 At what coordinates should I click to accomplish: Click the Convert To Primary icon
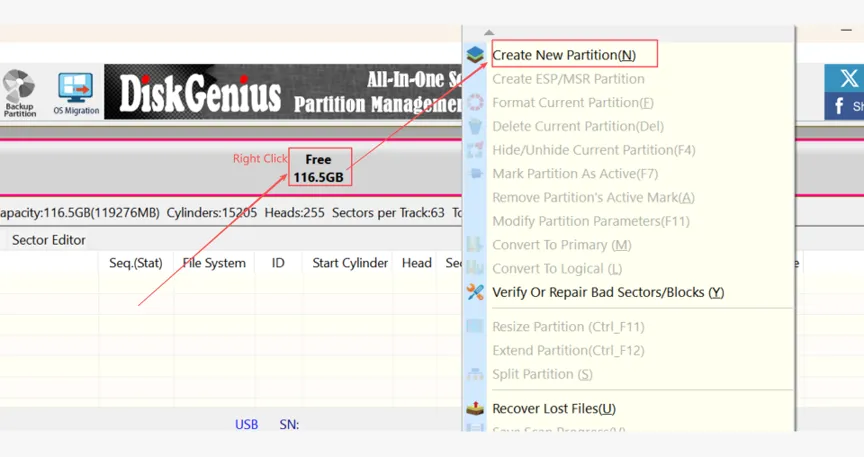474,244
